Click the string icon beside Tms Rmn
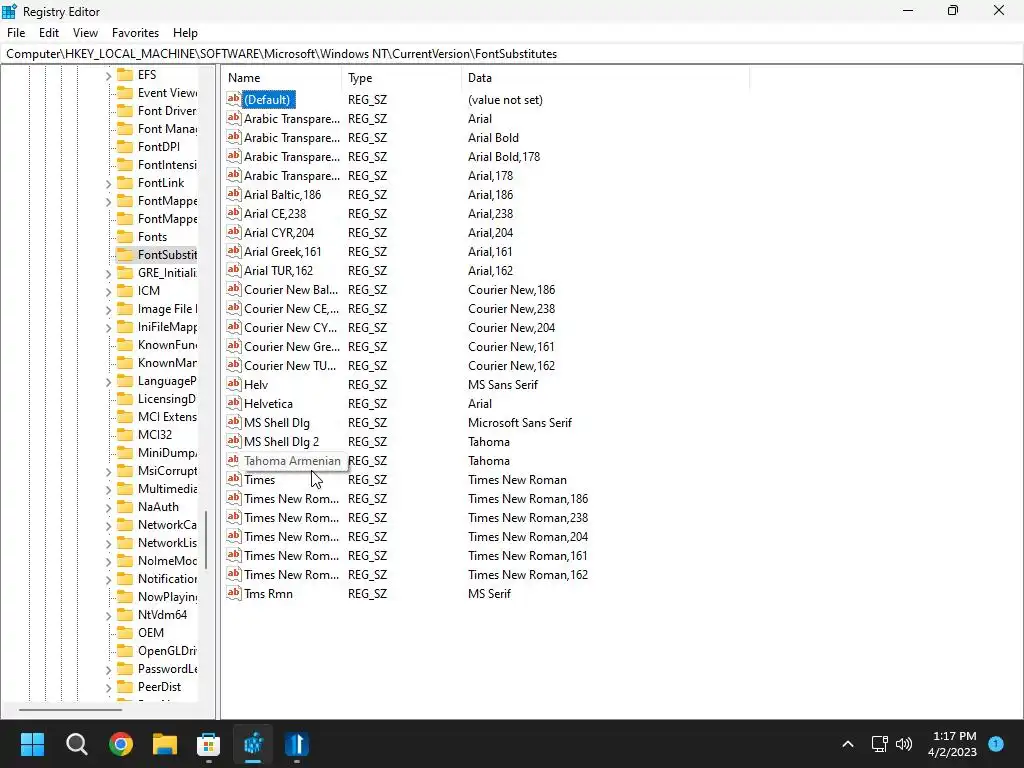Screen dimensions: 1024x768 coord(234,593)
